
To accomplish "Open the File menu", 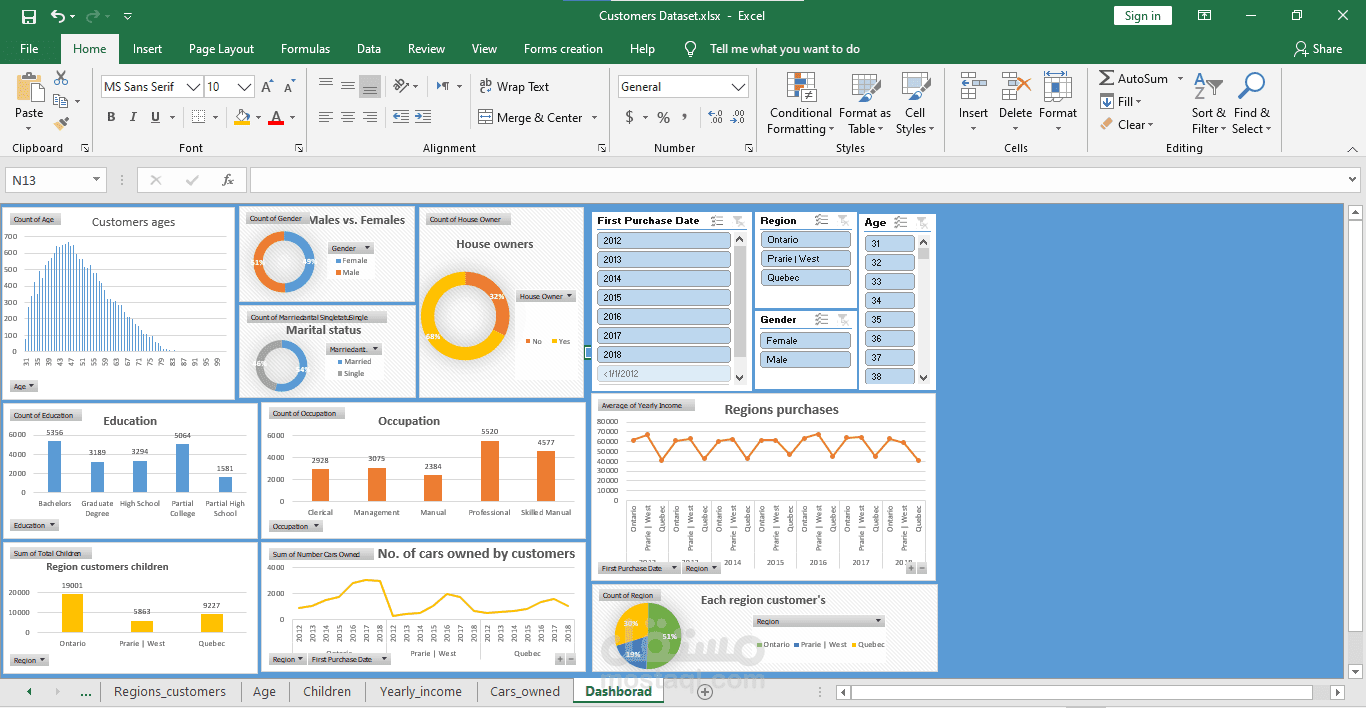I will [x=29, y=49].
